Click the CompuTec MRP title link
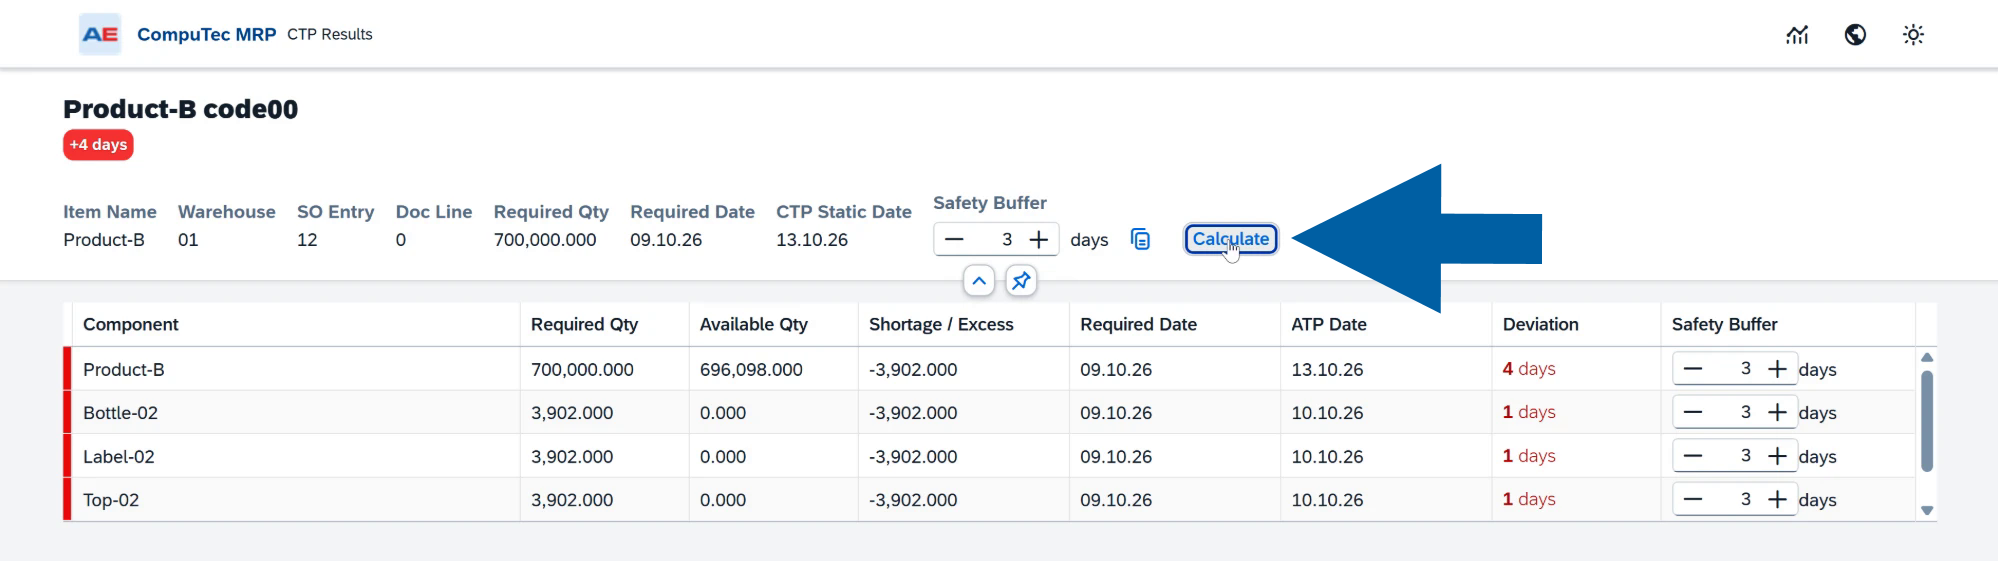The height and width of the screenshot is (561, 1998). 206,34
